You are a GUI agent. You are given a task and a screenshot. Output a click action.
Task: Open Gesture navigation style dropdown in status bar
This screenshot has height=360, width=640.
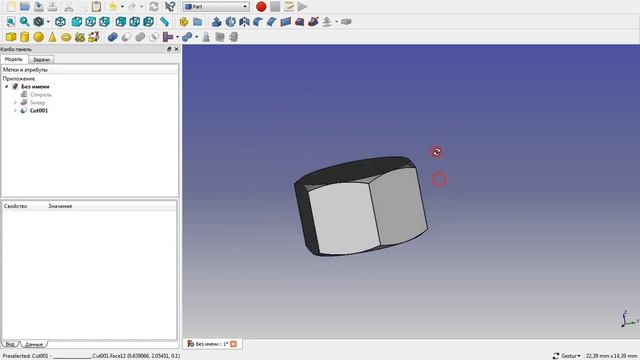point(567,356)
